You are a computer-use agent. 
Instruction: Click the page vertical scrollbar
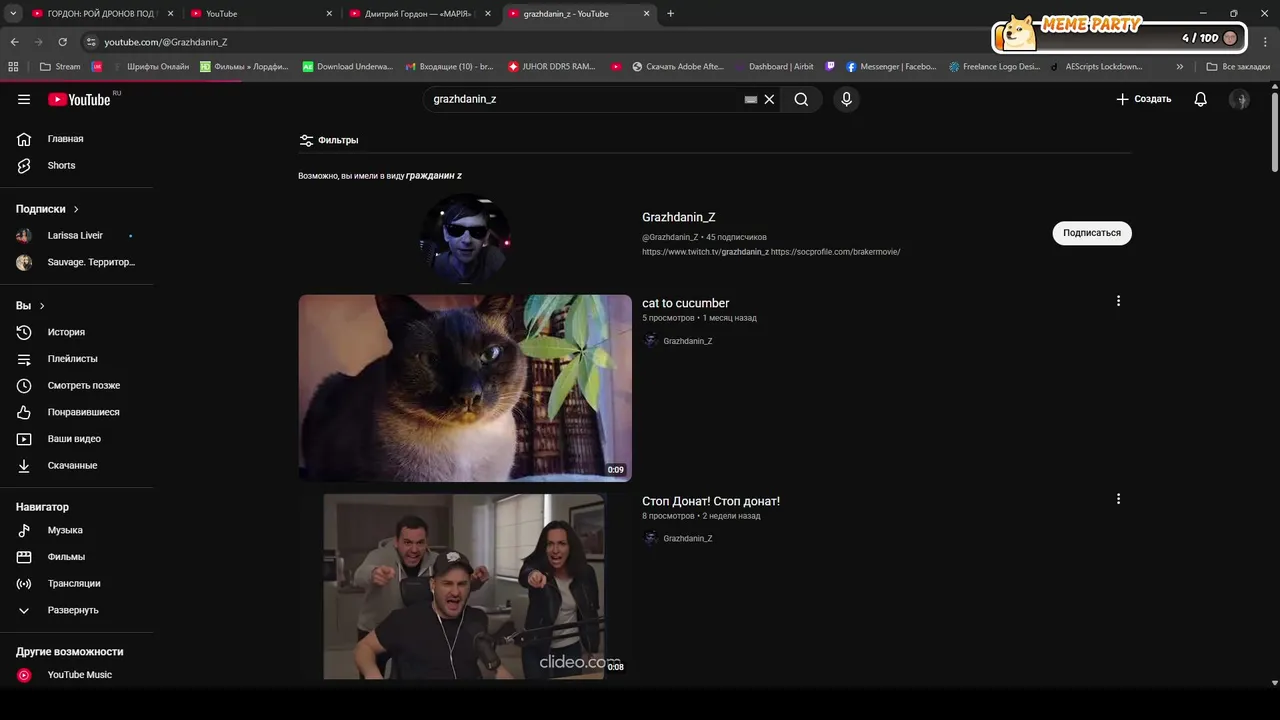click(x=1274, y=130)
